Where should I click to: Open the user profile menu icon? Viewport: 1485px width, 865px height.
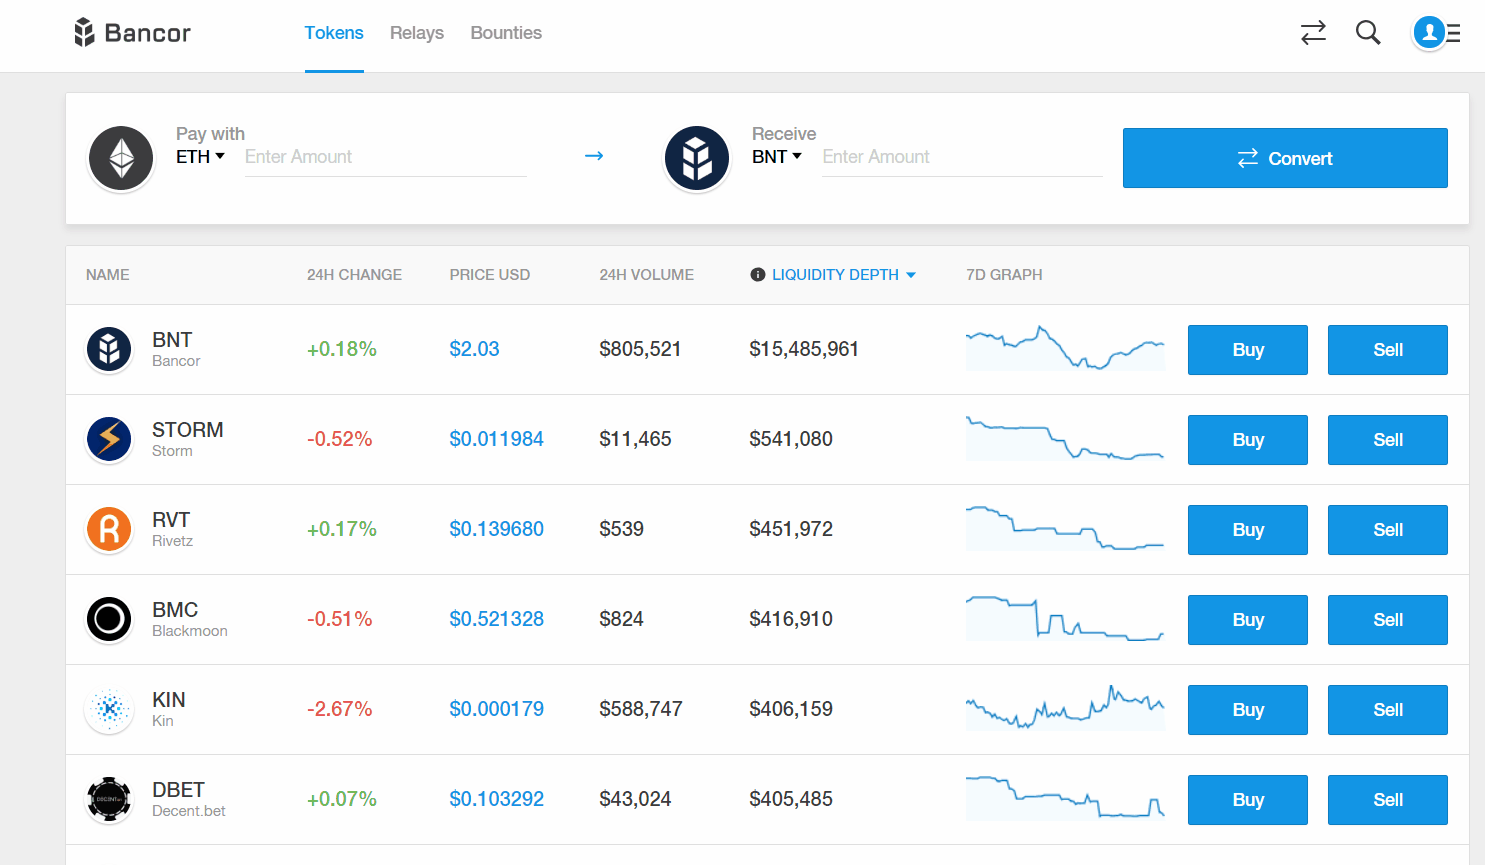click(x=1437, y=33)
